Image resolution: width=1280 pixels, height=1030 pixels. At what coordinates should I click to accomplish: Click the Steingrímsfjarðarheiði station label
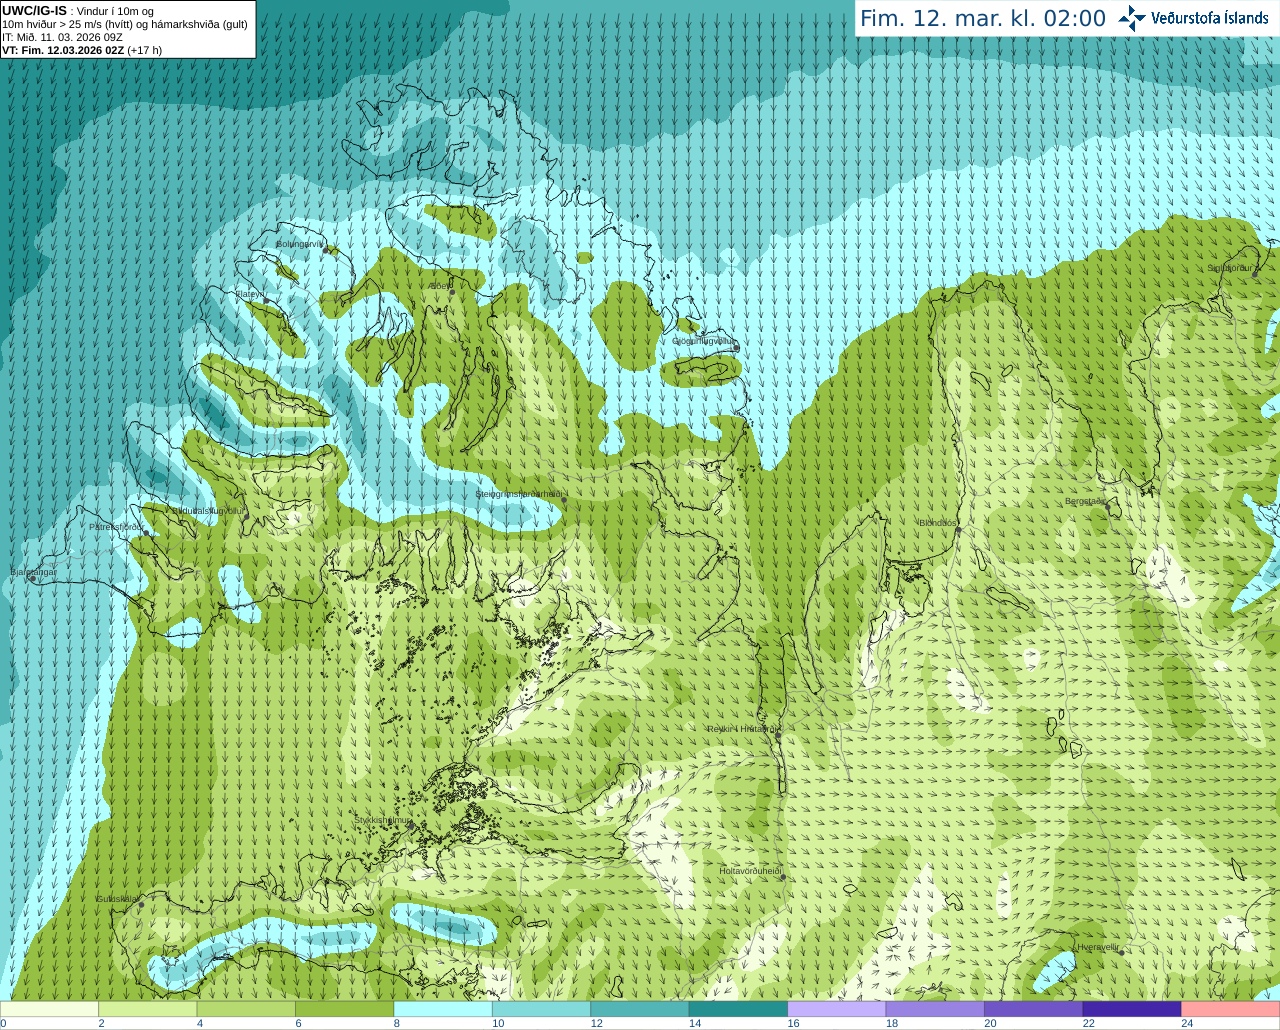click(519, 494)
